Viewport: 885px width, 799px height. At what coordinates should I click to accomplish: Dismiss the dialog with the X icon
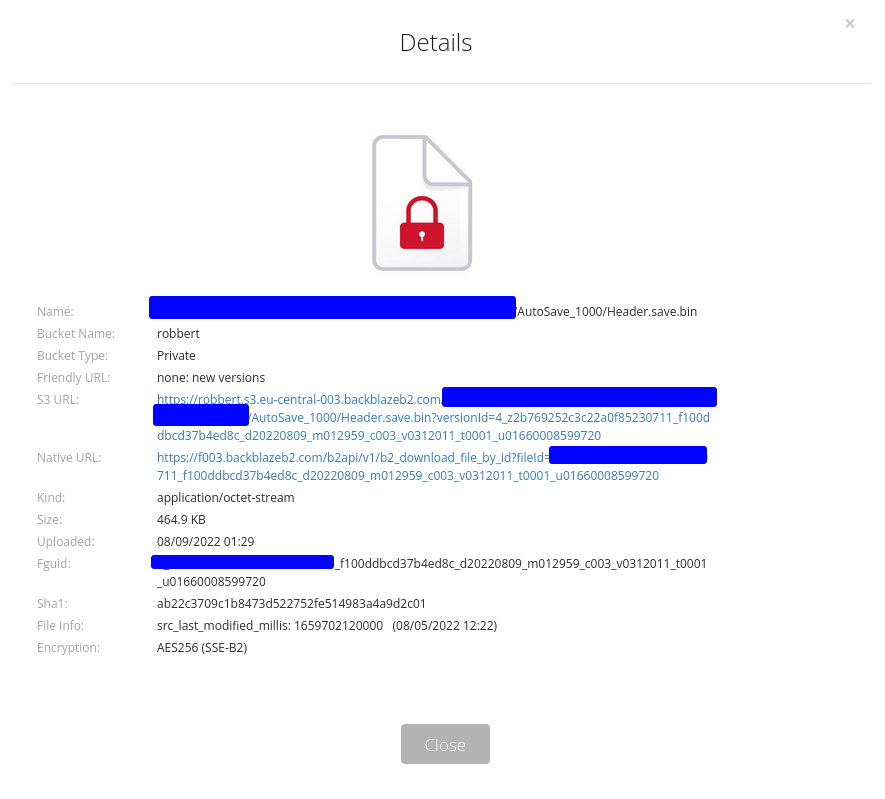click(849, 24)
